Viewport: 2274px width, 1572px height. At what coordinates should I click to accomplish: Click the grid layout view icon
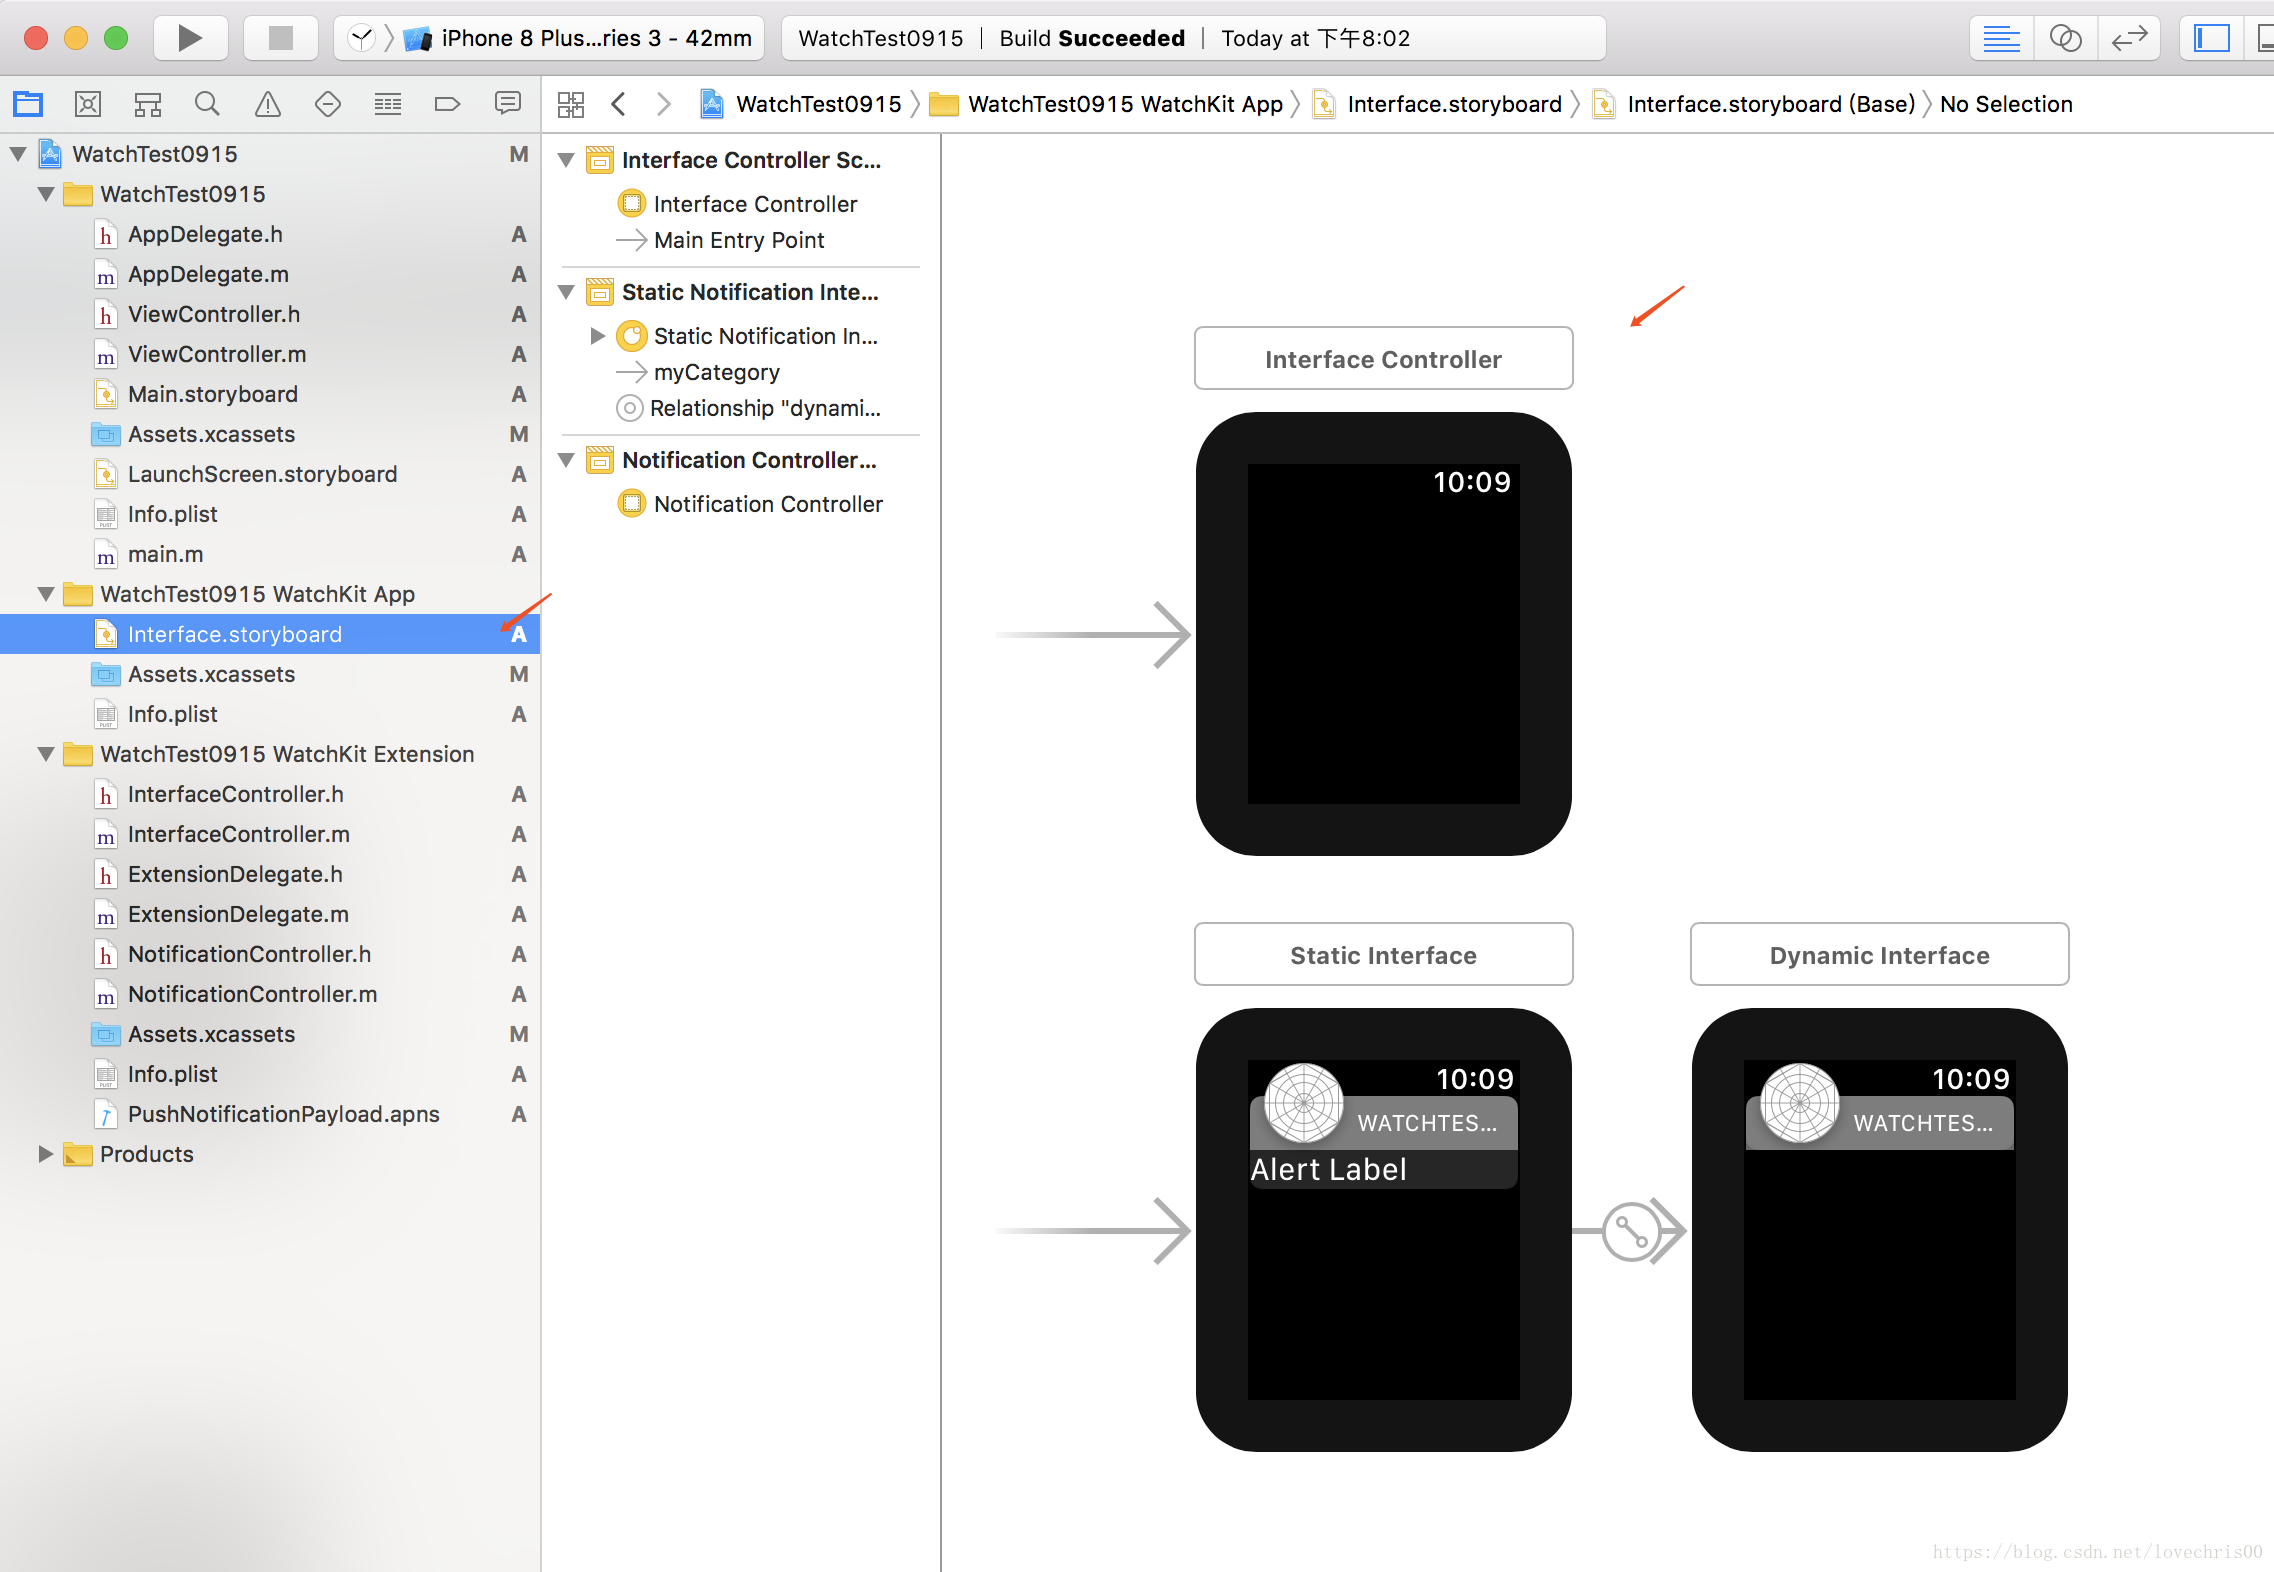574,105
